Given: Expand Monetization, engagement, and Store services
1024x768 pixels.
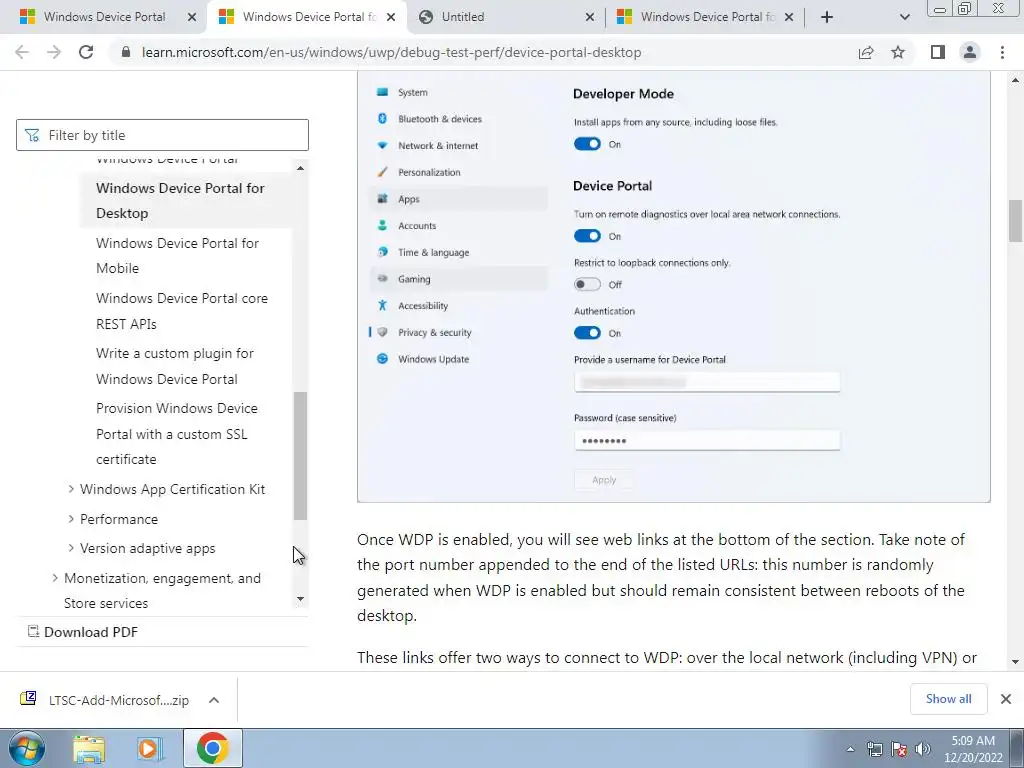Looking at the screenshot, I should pyautogui.click(x=55, y=578).
